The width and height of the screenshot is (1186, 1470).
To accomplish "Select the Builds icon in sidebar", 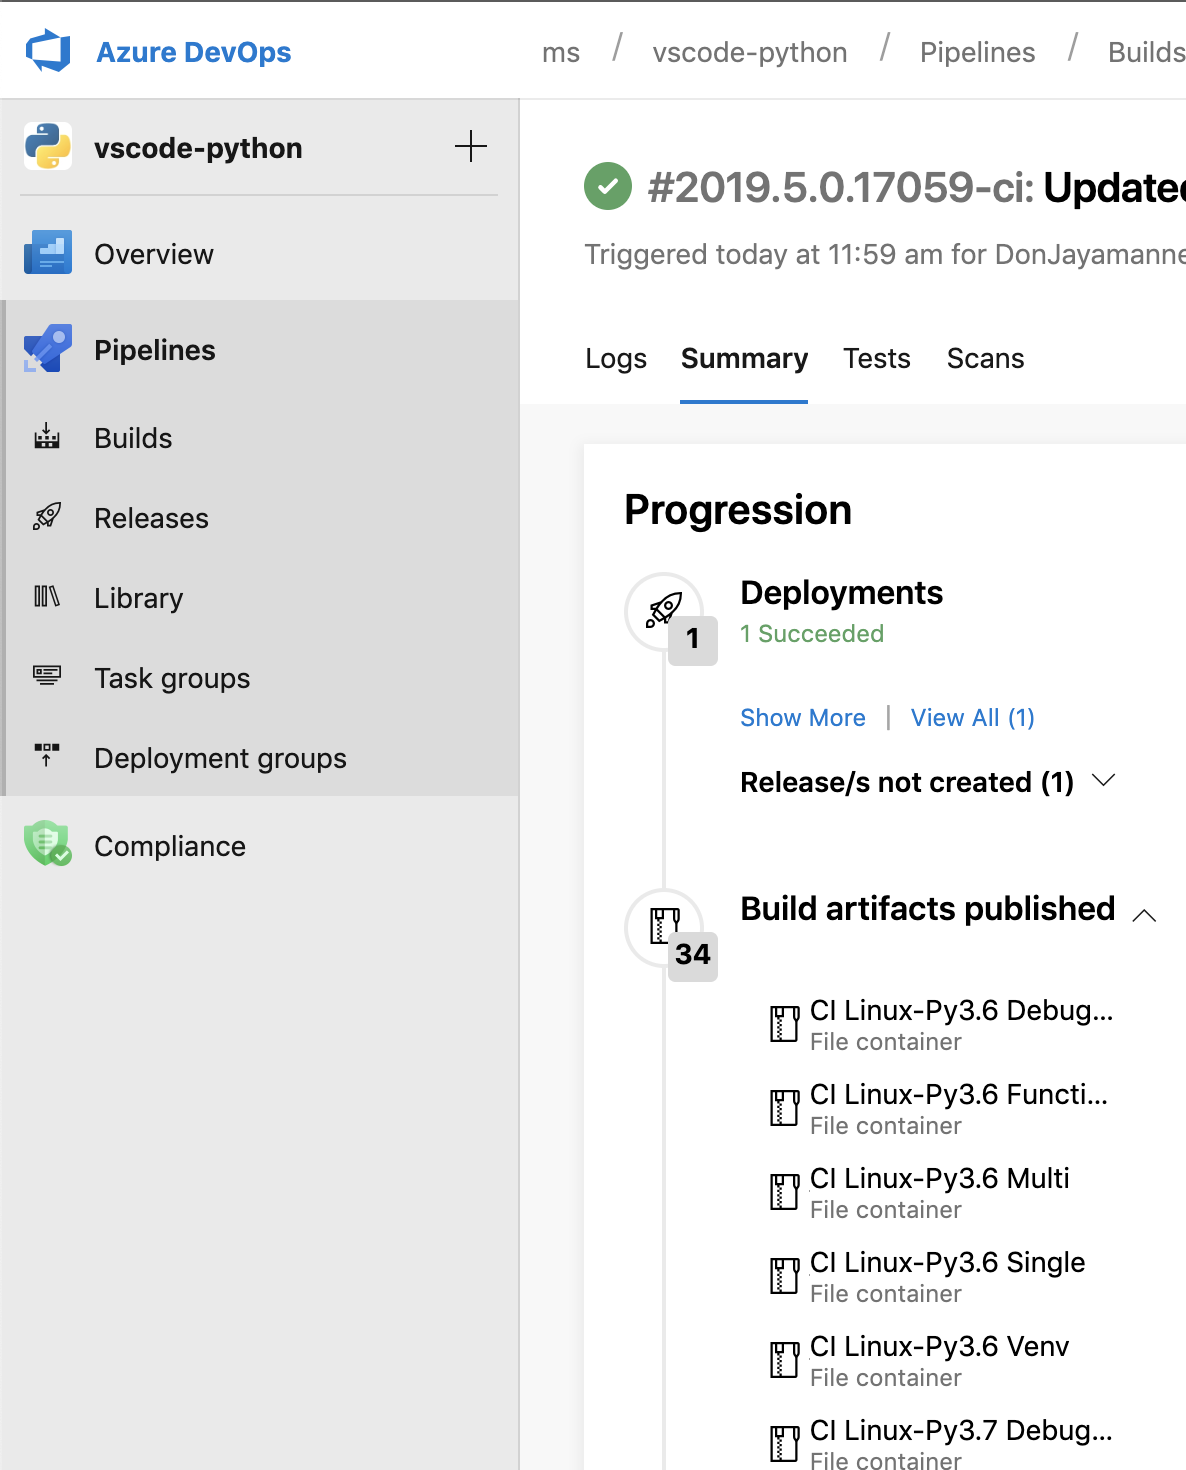I will point(47,437).
